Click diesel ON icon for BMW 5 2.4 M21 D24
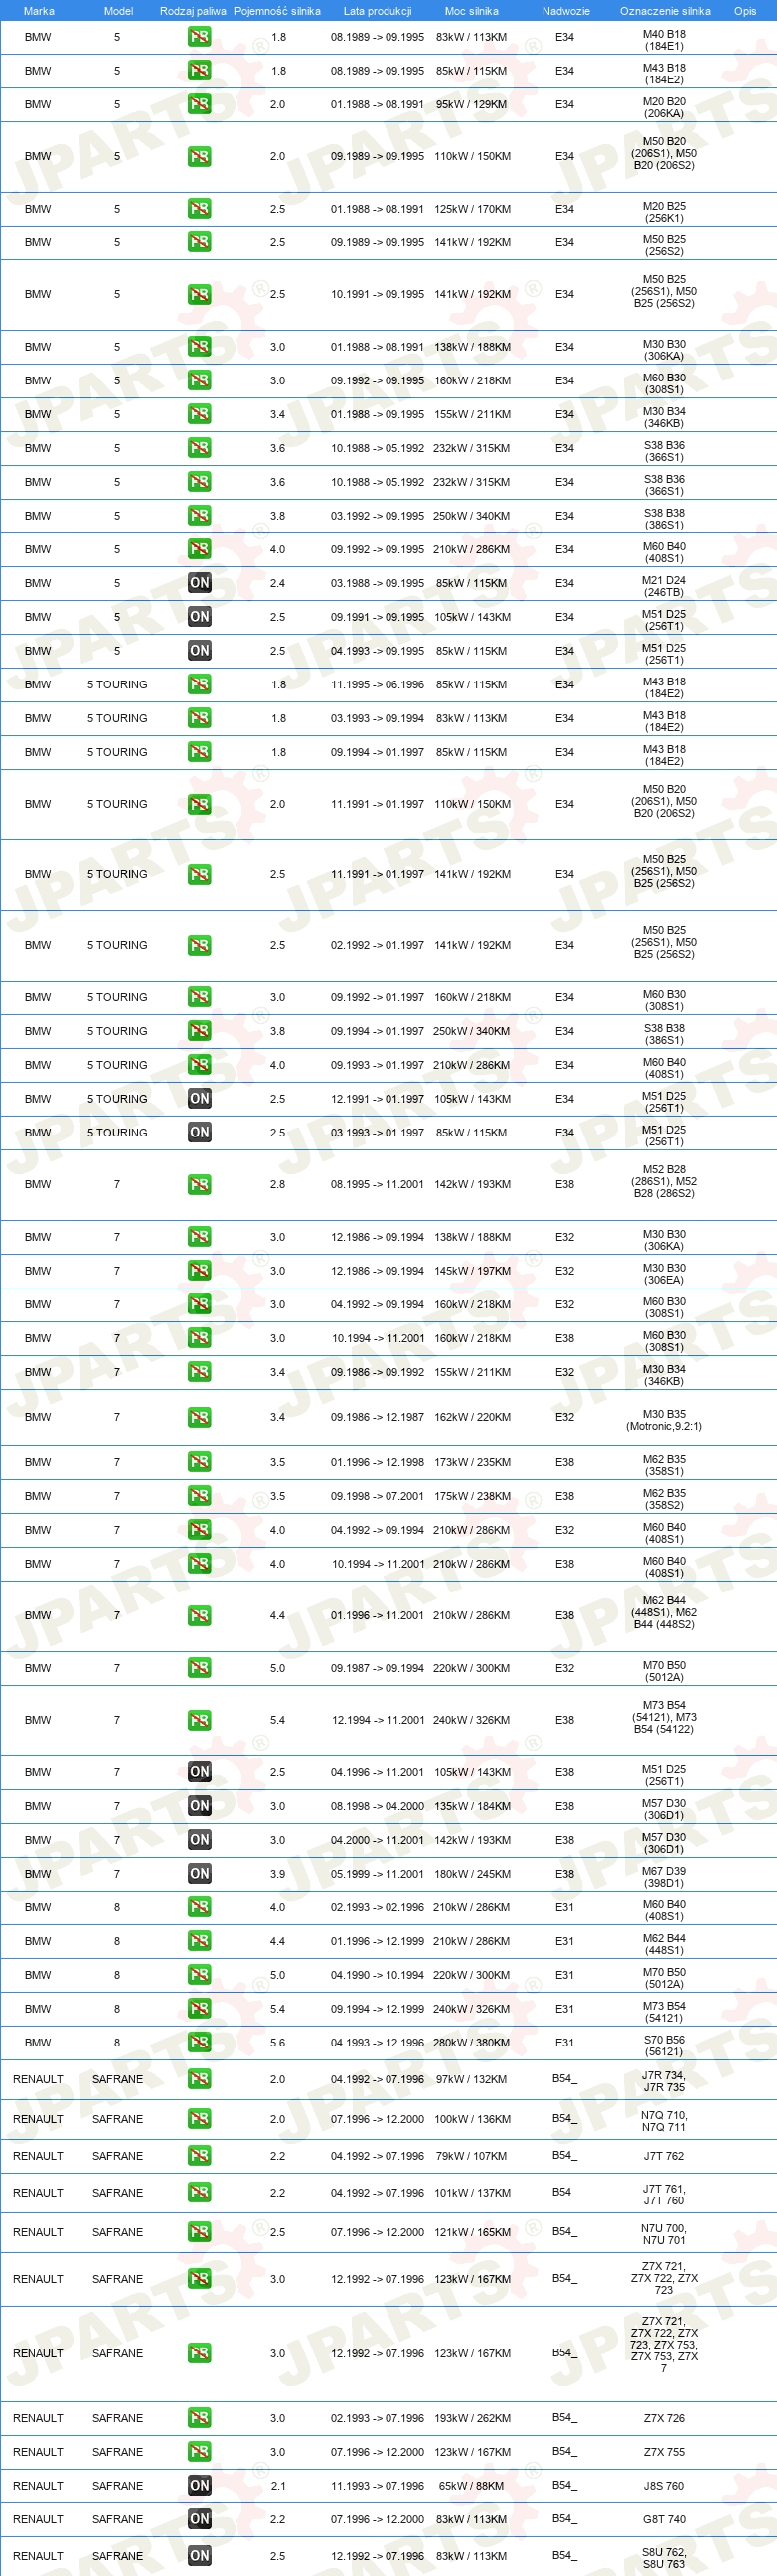Image resolution: width=777 pixels, height=2576 pixels. pyautogui.click(x=199, y=583)
